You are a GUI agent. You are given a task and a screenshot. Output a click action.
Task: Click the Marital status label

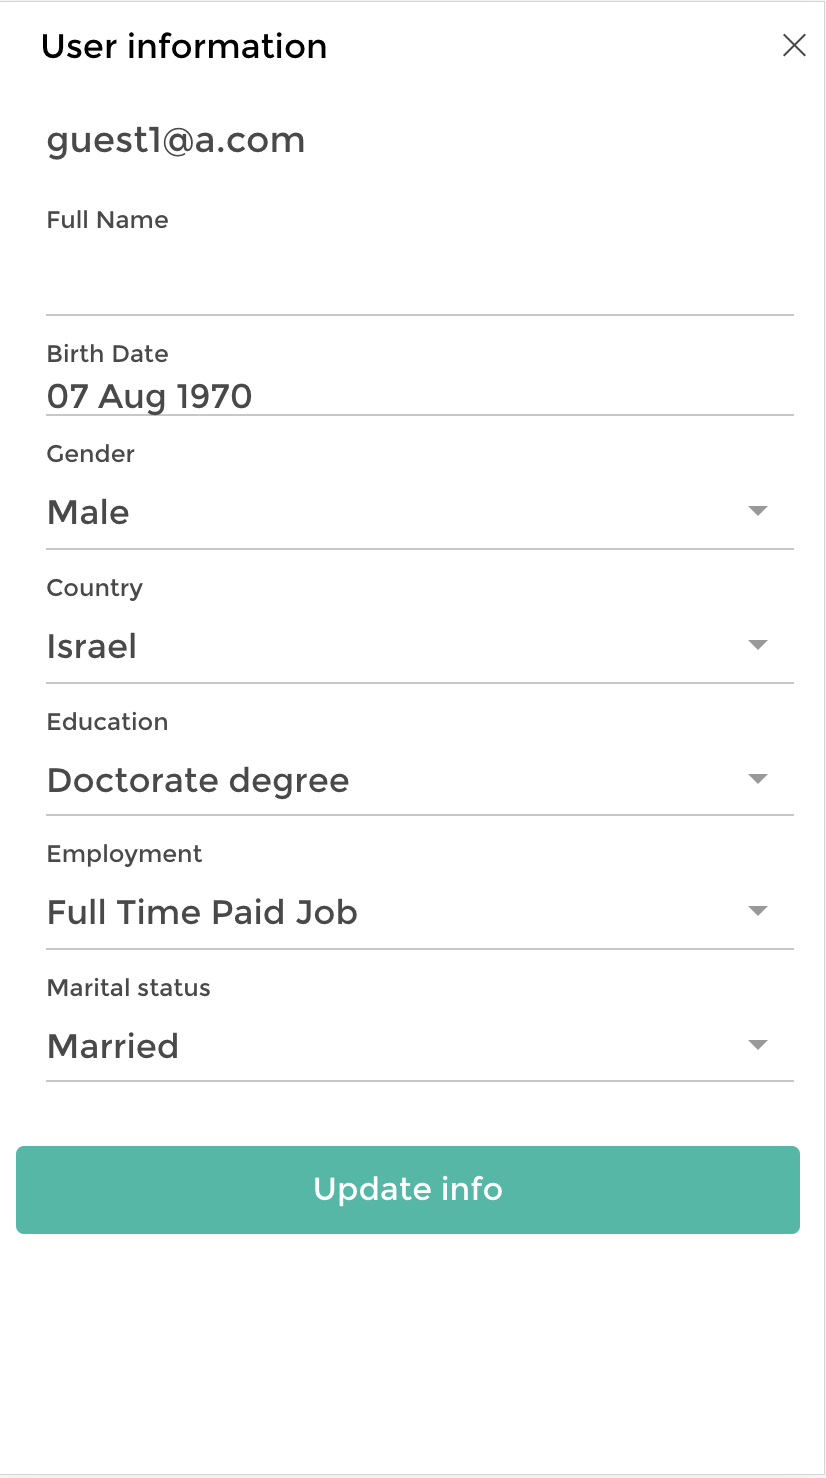(x=128, y=988)
